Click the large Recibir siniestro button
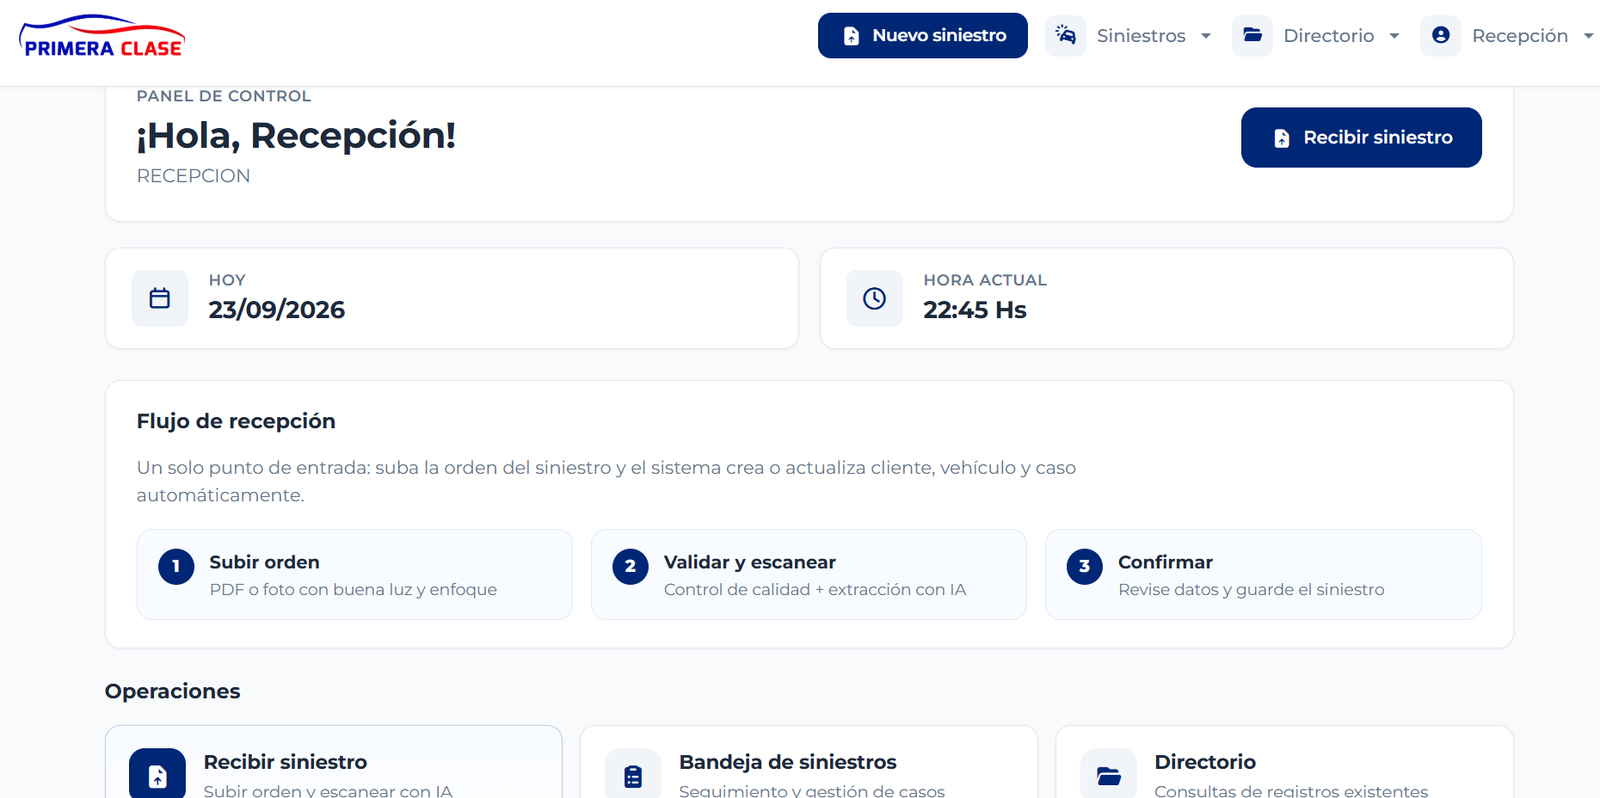Screen dimensions: 1600x798 (x=1361, y=137)
